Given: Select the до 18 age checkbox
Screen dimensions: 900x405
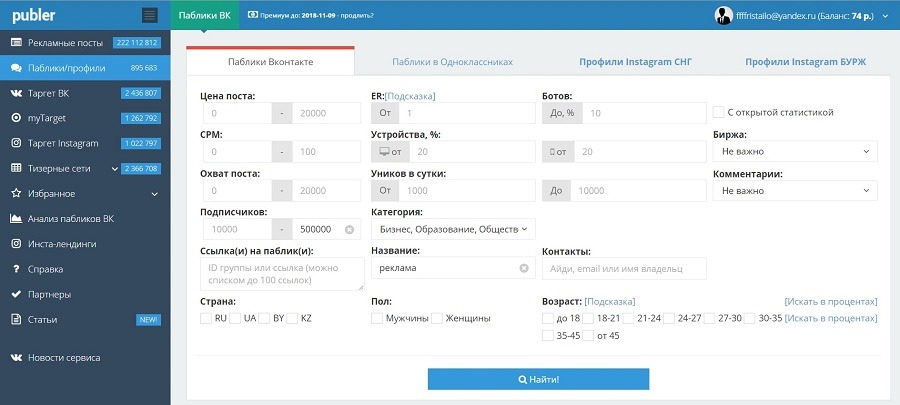Looking at the screenshot, I should (x=548, y=318).
